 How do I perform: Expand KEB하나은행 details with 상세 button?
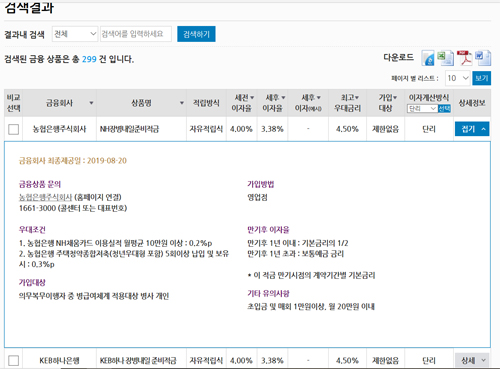point(472,360)
